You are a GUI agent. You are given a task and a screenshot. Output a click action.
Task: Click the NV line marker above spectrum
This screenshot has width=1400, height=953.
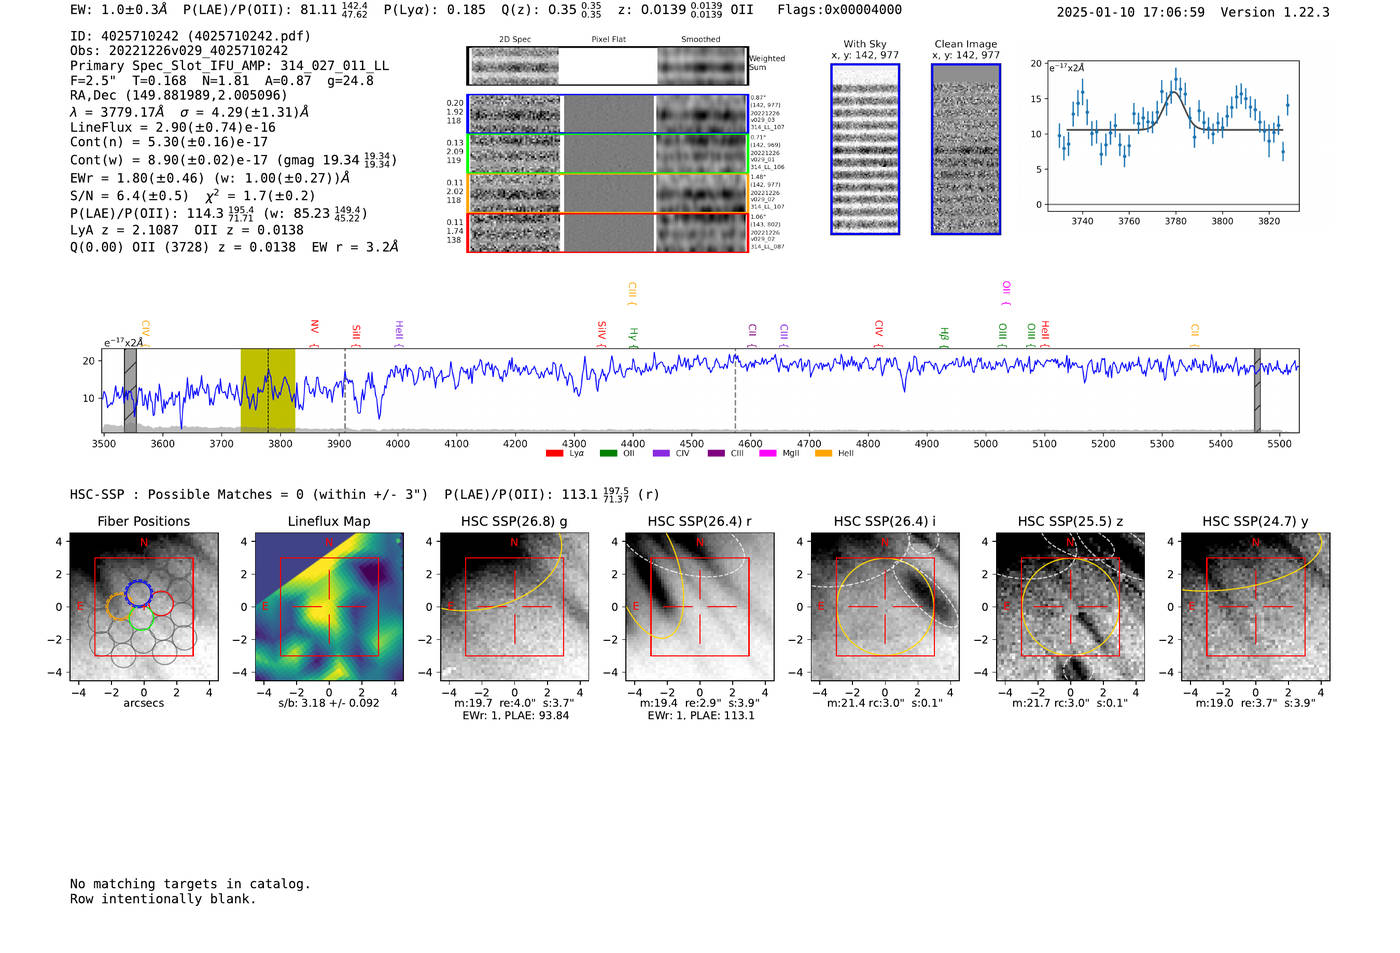click(314, 333)
